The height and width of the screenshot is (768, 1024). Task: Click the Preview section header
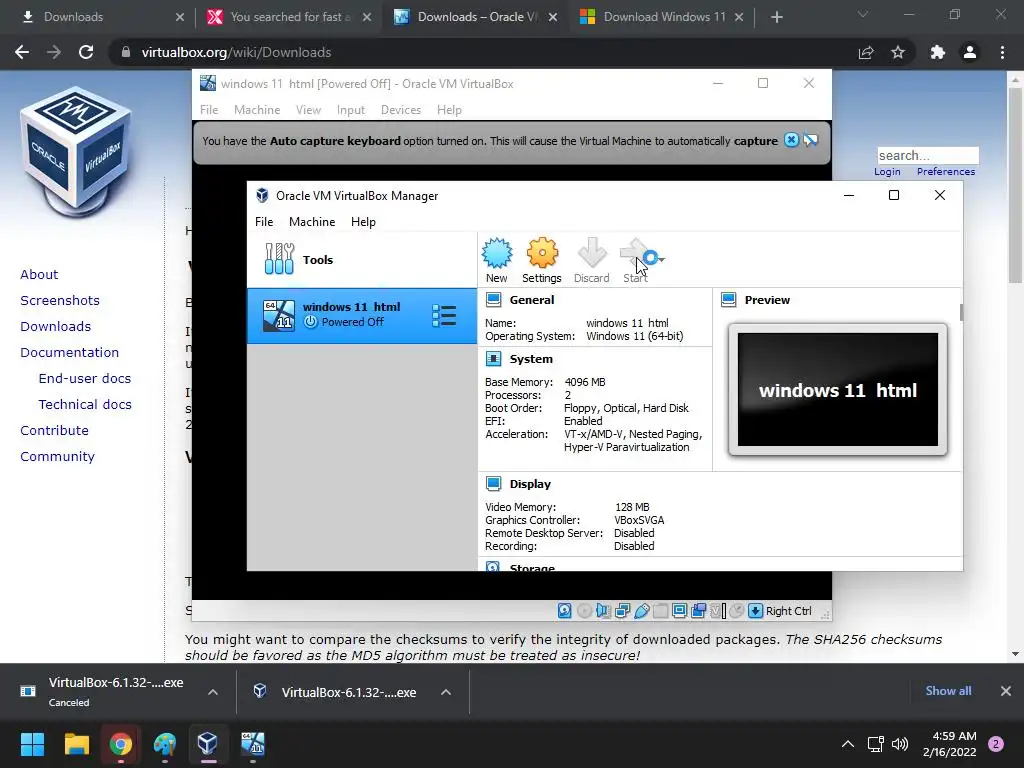767,300
